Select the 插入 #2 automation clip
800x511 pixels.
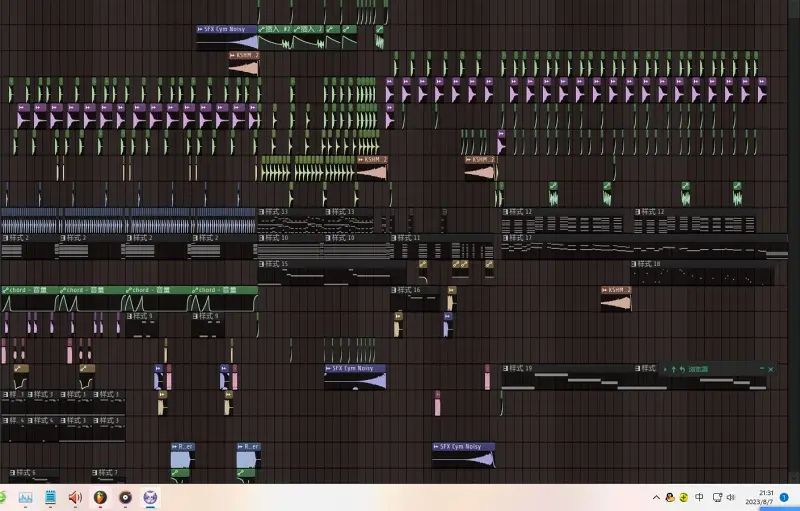coord(276,38)
